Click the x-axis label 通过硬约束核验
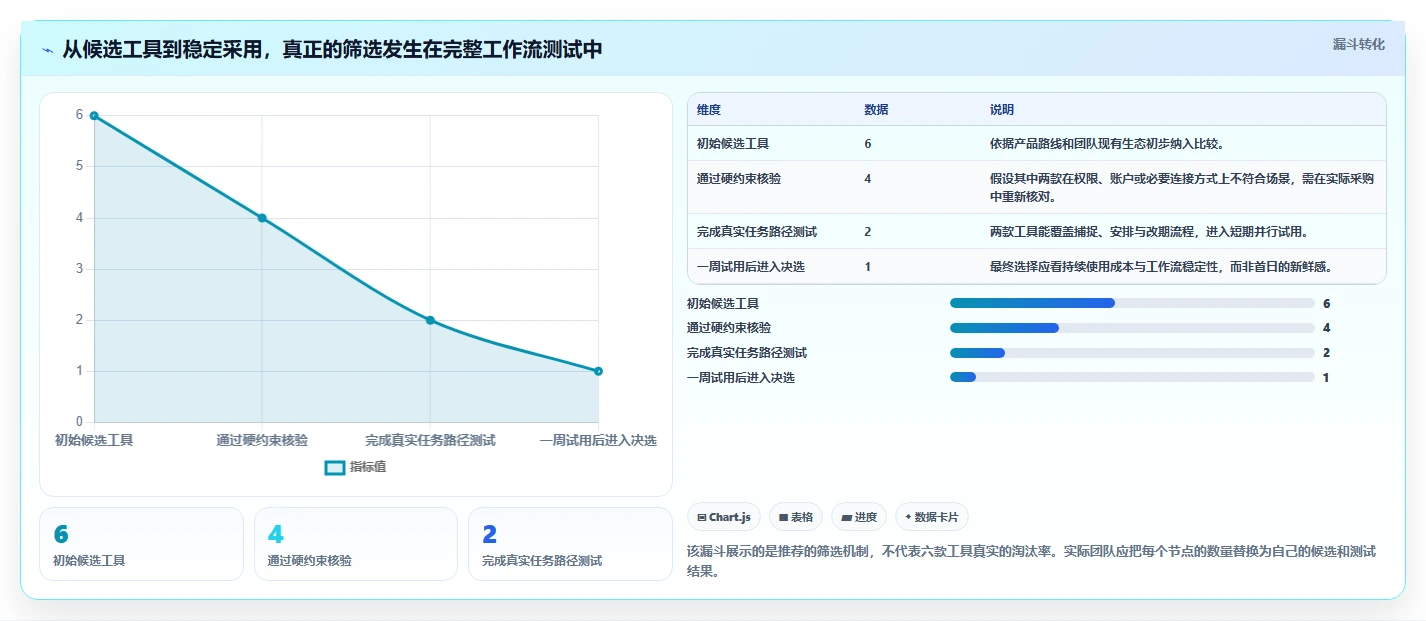This screenshot has width=1426, height=621. tap(262, 440)
